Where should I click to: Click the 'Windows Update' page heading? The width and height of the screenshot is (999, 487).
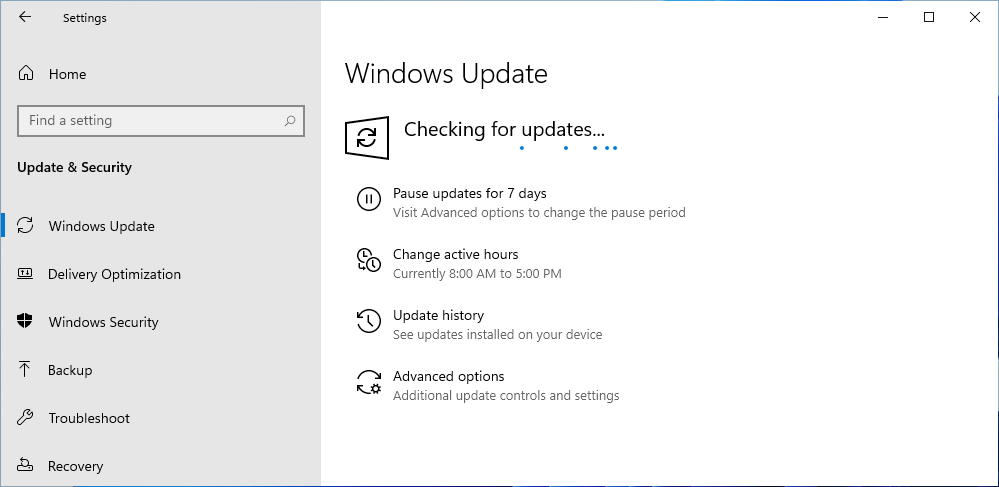pos(446,73)
